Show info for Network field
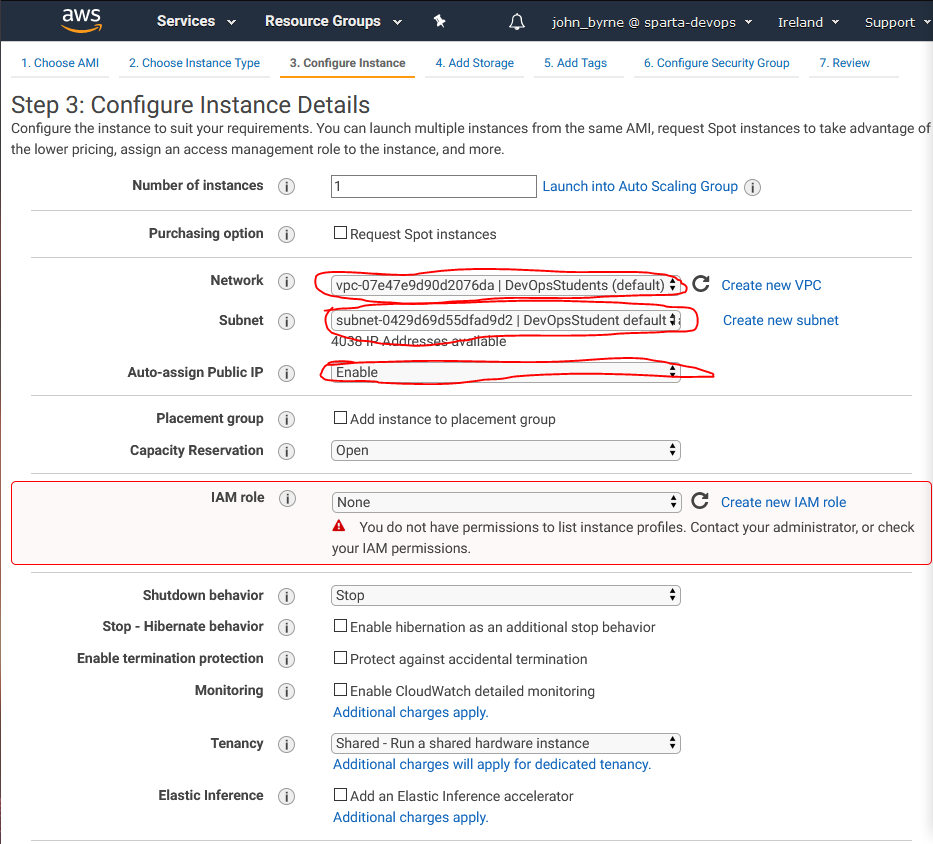This screenshot has height=844, width=933. pos(286,281)
